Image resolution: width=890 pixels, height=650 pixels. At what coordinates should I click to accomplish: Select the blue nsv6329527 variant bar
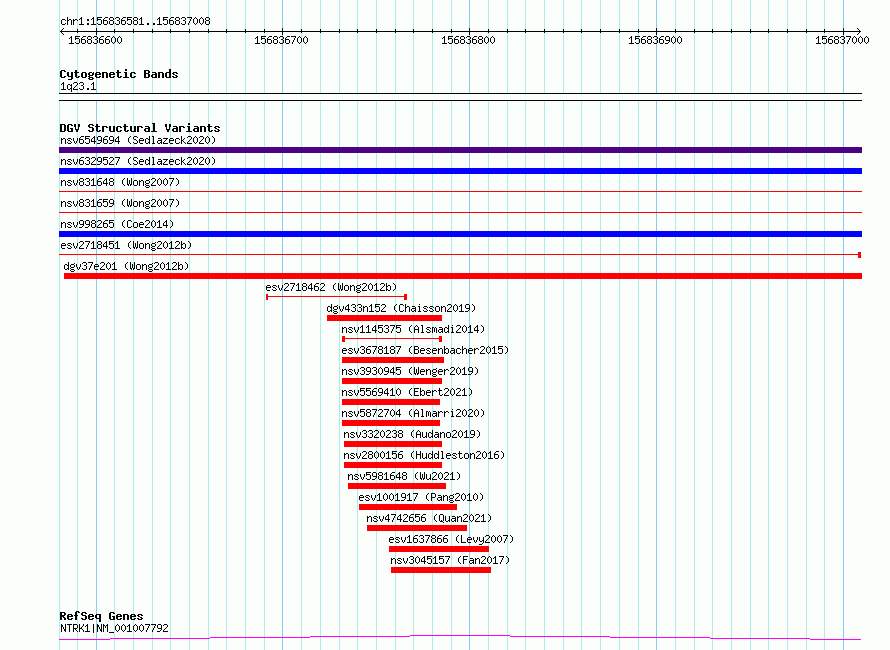click(x=460, y=171)
